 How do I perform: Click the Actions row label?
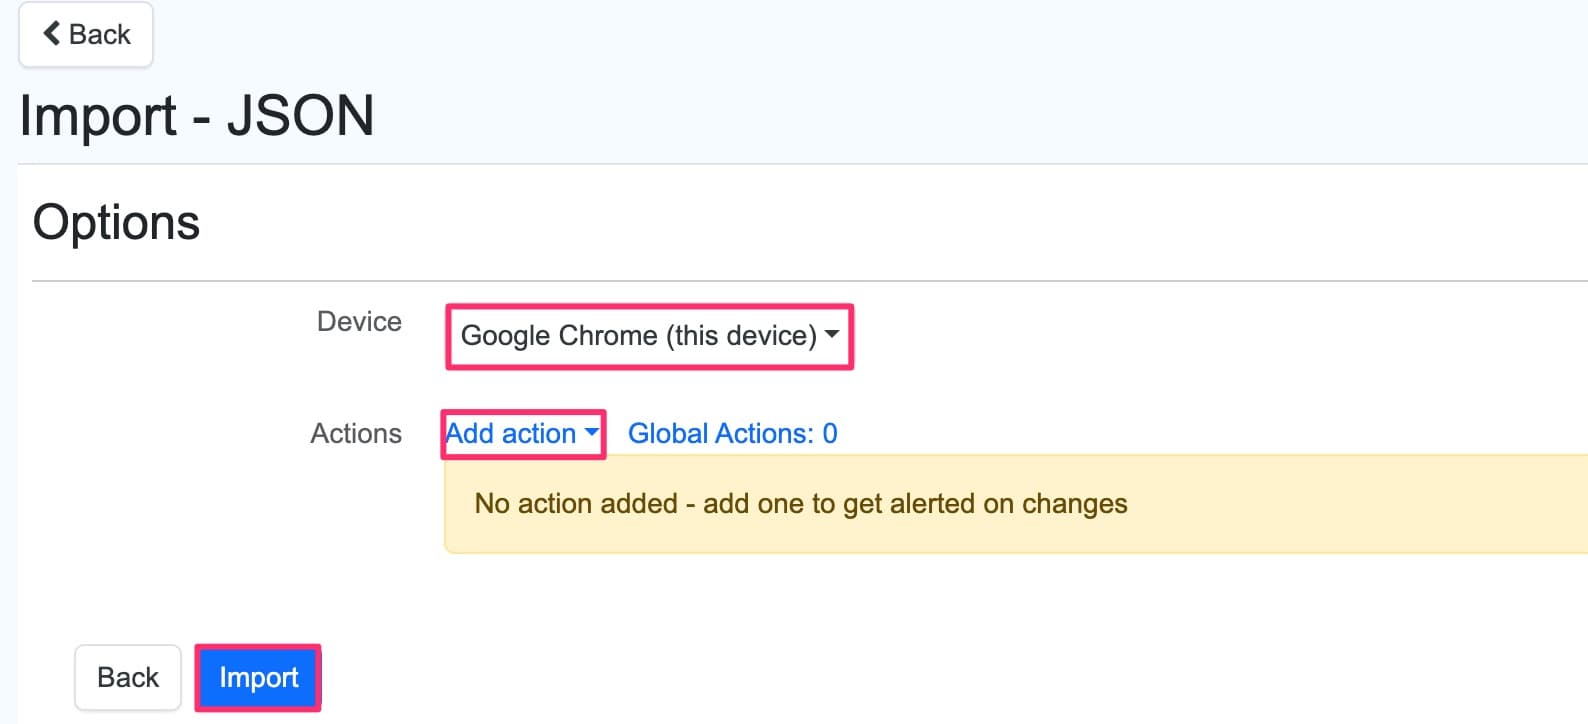tap(356, 433)
